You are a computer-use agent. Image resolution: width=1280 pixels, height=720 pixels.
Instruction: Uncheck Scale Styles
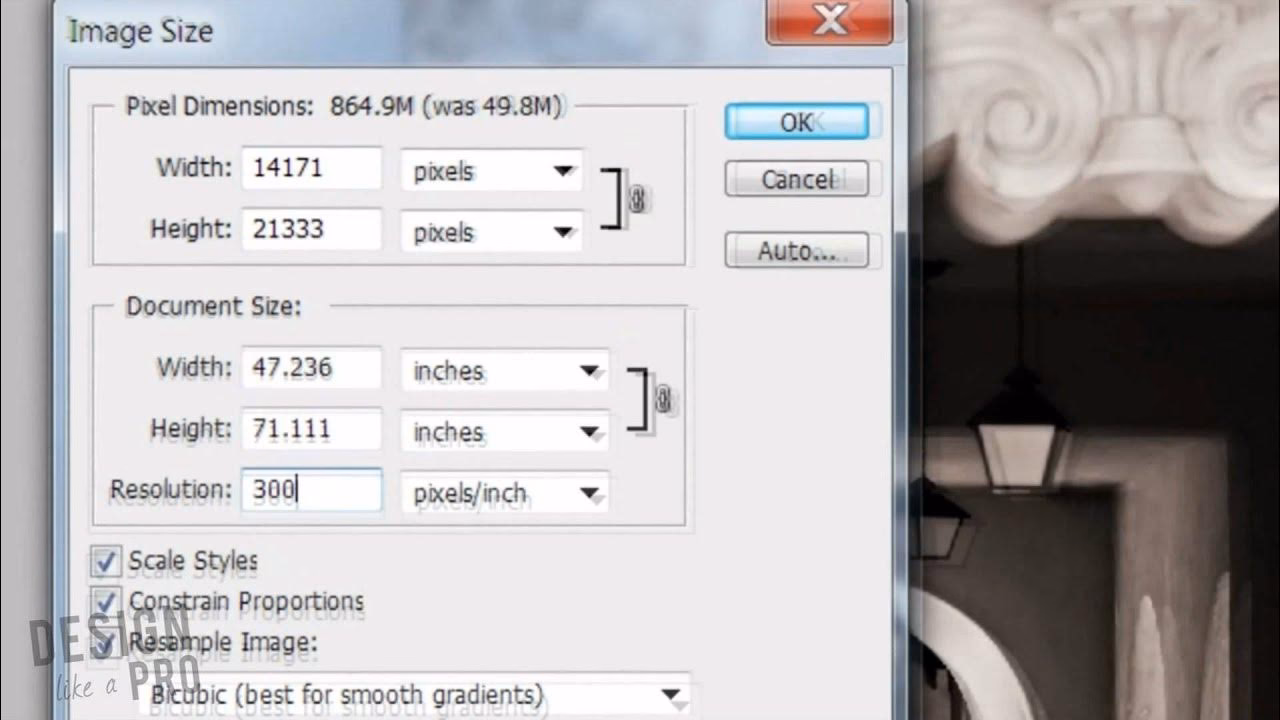point(105,561)
